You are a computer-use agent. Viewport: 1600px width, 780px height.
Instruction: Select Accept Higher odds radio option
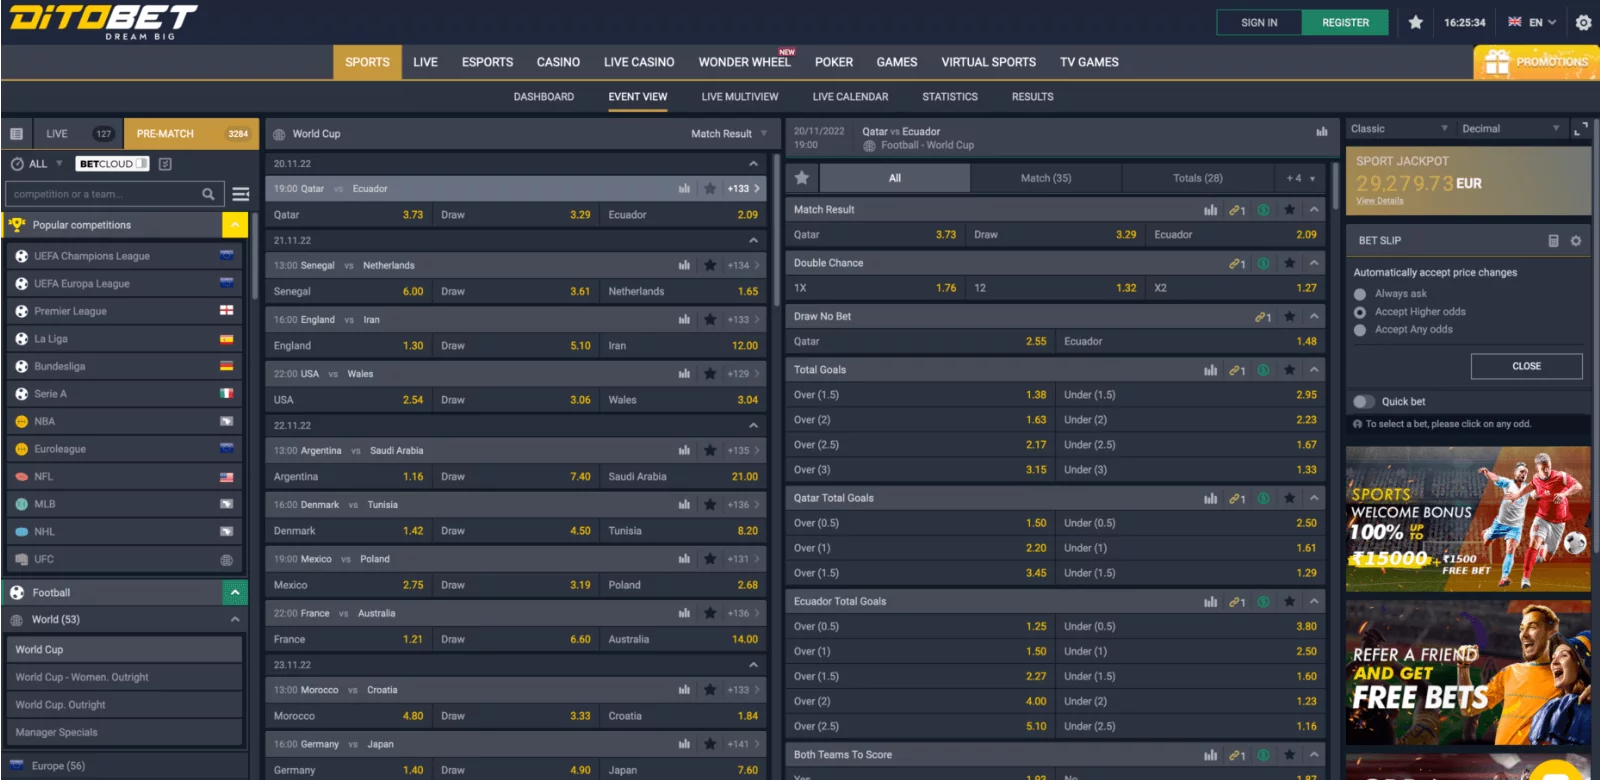pos(1360,312)
